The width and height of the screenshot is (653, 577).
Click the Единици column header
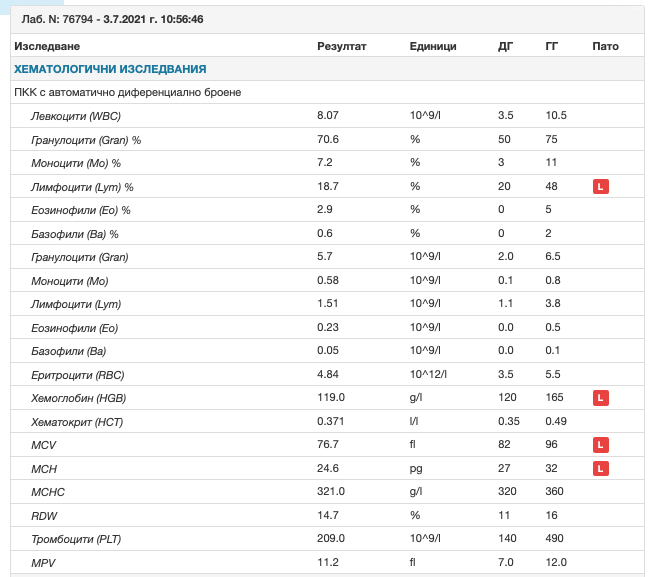[x=433, y=46]
